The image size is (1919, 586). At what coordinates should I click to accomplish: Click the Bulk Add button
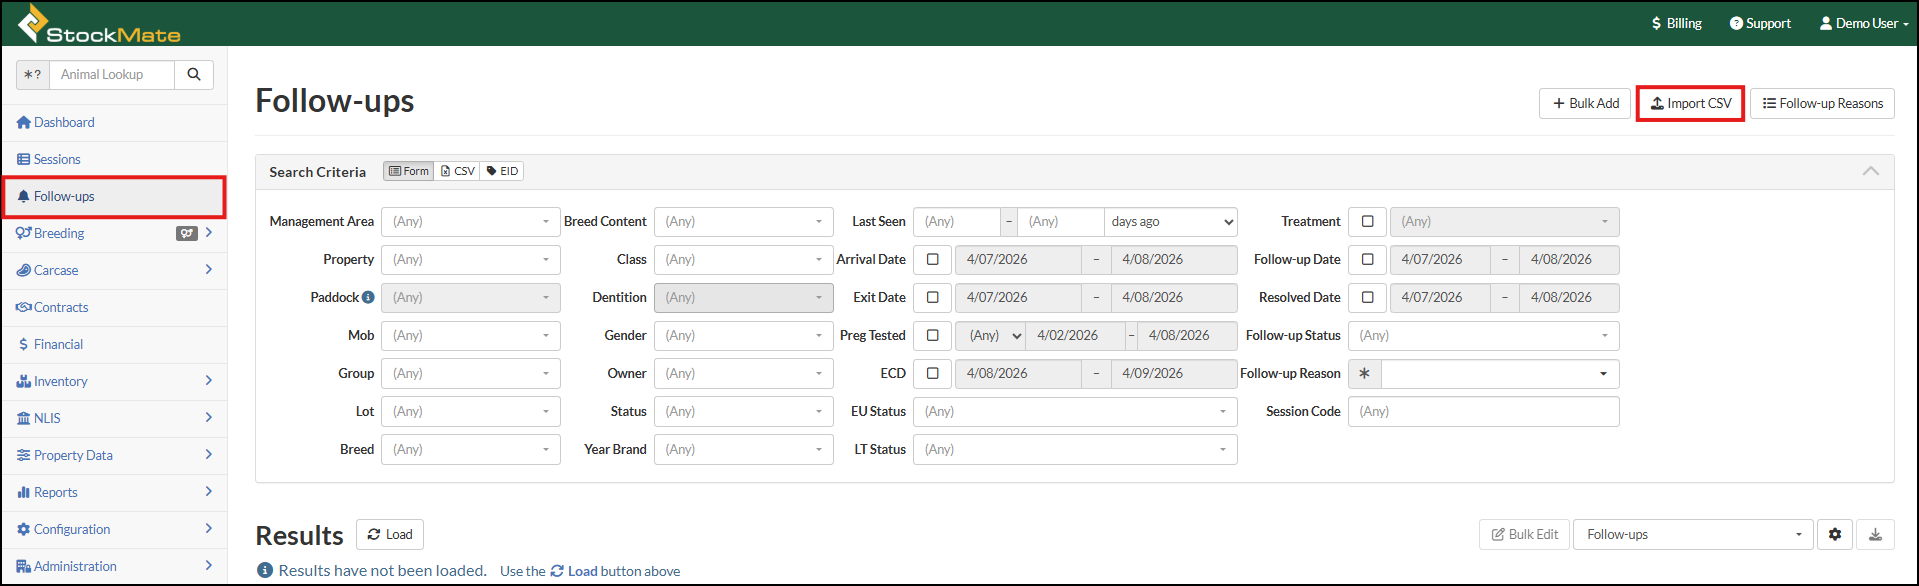tap(1585, 103)
